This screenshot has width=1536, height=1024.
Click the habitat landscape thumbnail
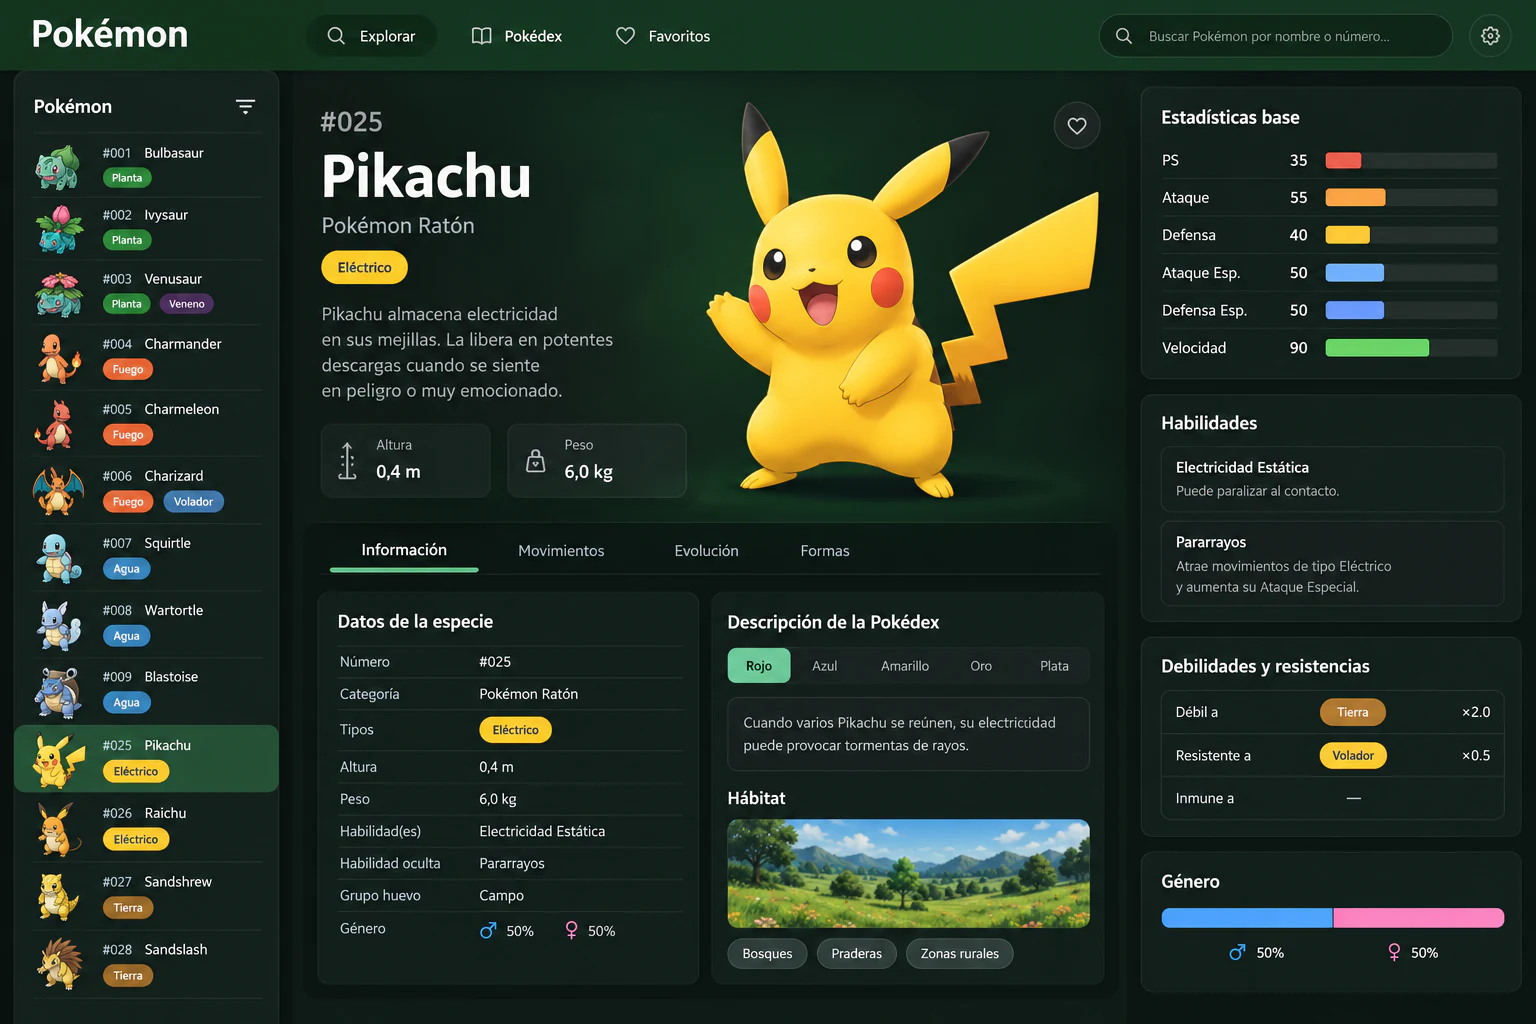(909, 874)
